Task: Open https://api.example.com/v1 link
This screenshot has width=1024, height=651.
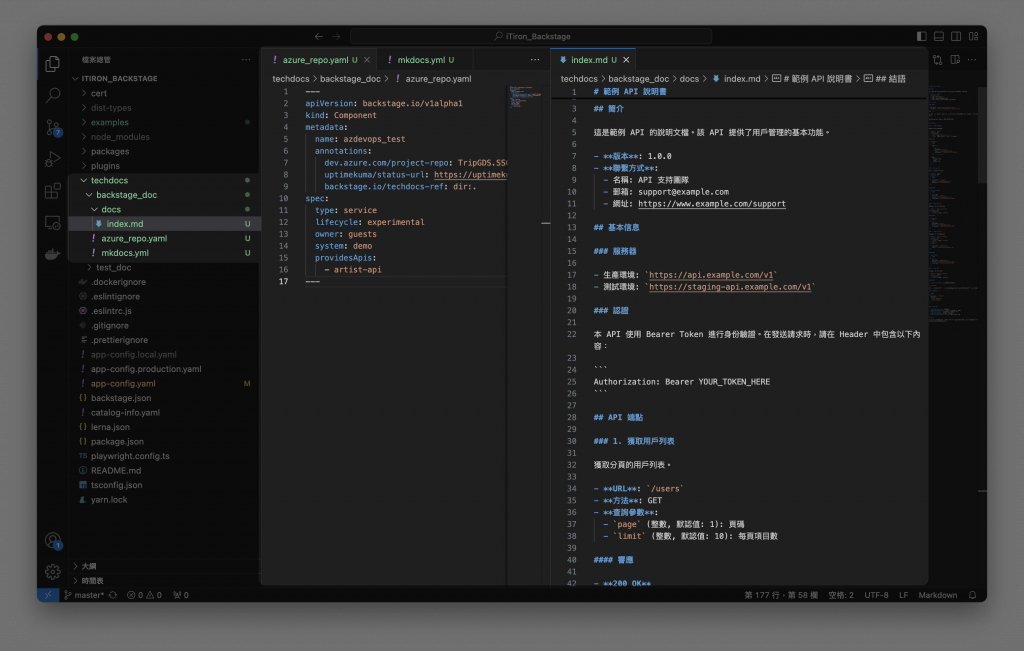Action: 711,275
